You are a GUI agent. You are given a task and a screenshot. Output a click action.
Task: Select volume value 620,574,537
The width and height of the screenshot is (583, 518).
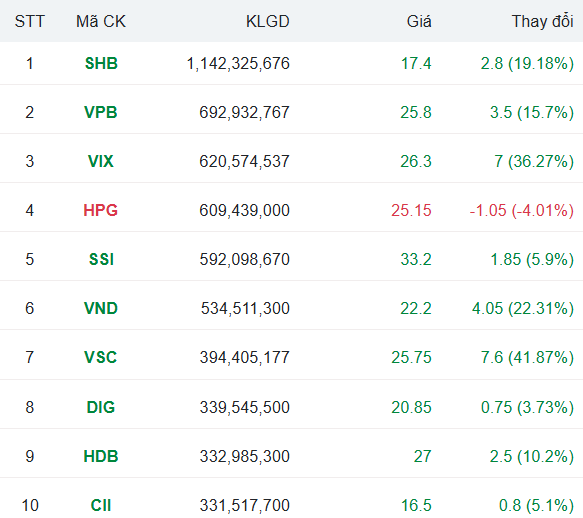[244, 162]
